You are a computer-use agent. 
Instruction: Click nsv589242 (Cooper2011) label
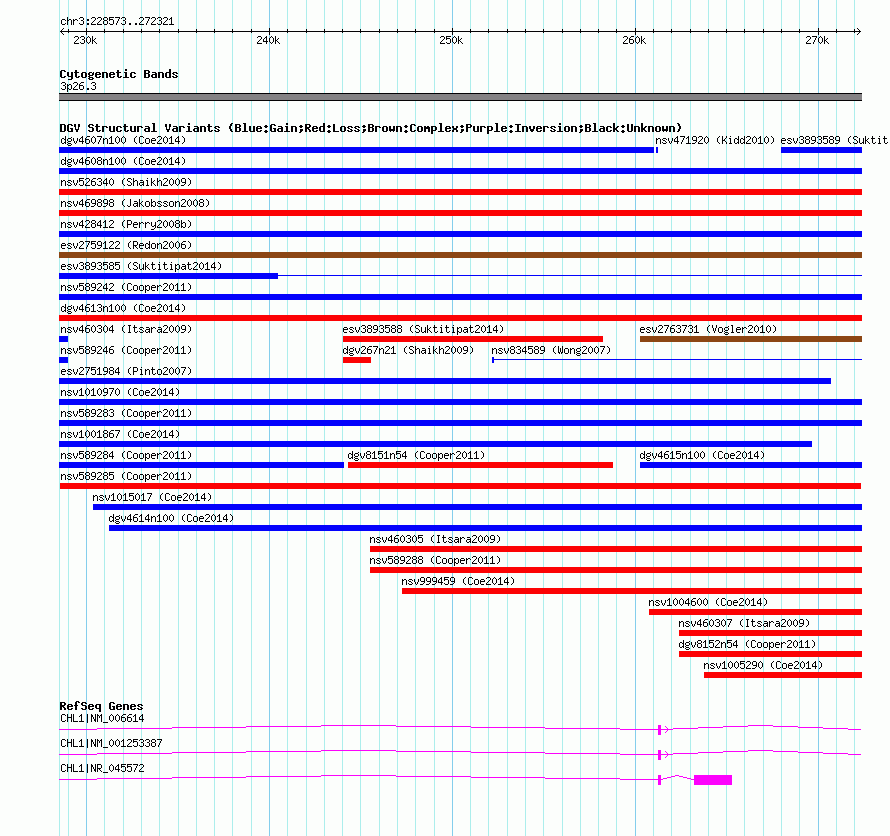[126, 287]
